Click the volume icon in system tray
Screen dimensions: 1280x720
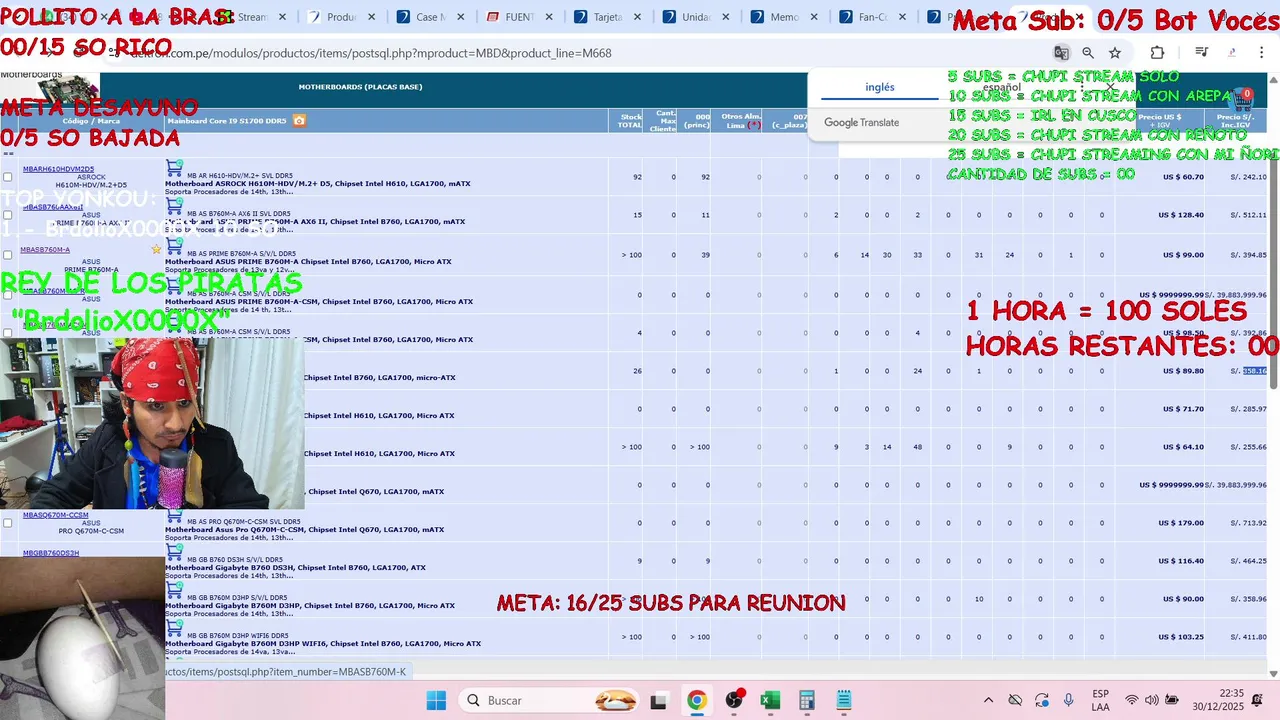pos(1152,700)
